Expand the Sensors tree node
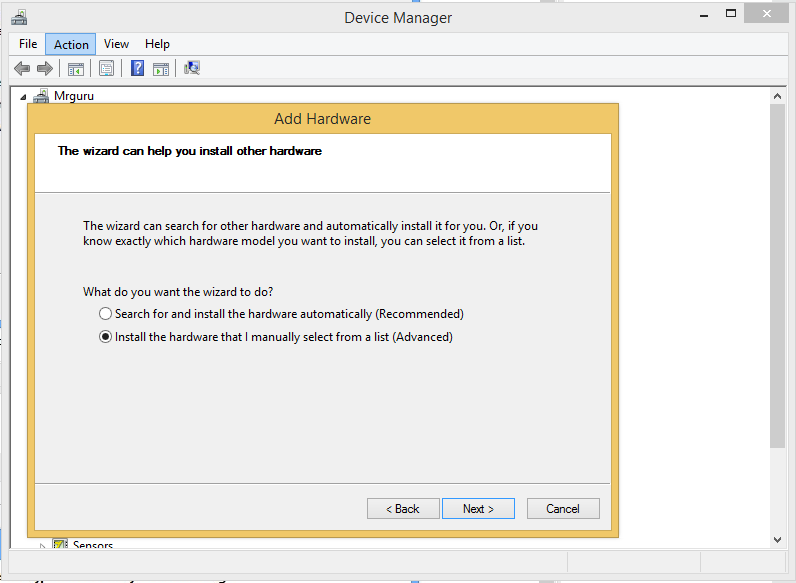The height and width of the screenshot is (583, 796). (43, 546)
